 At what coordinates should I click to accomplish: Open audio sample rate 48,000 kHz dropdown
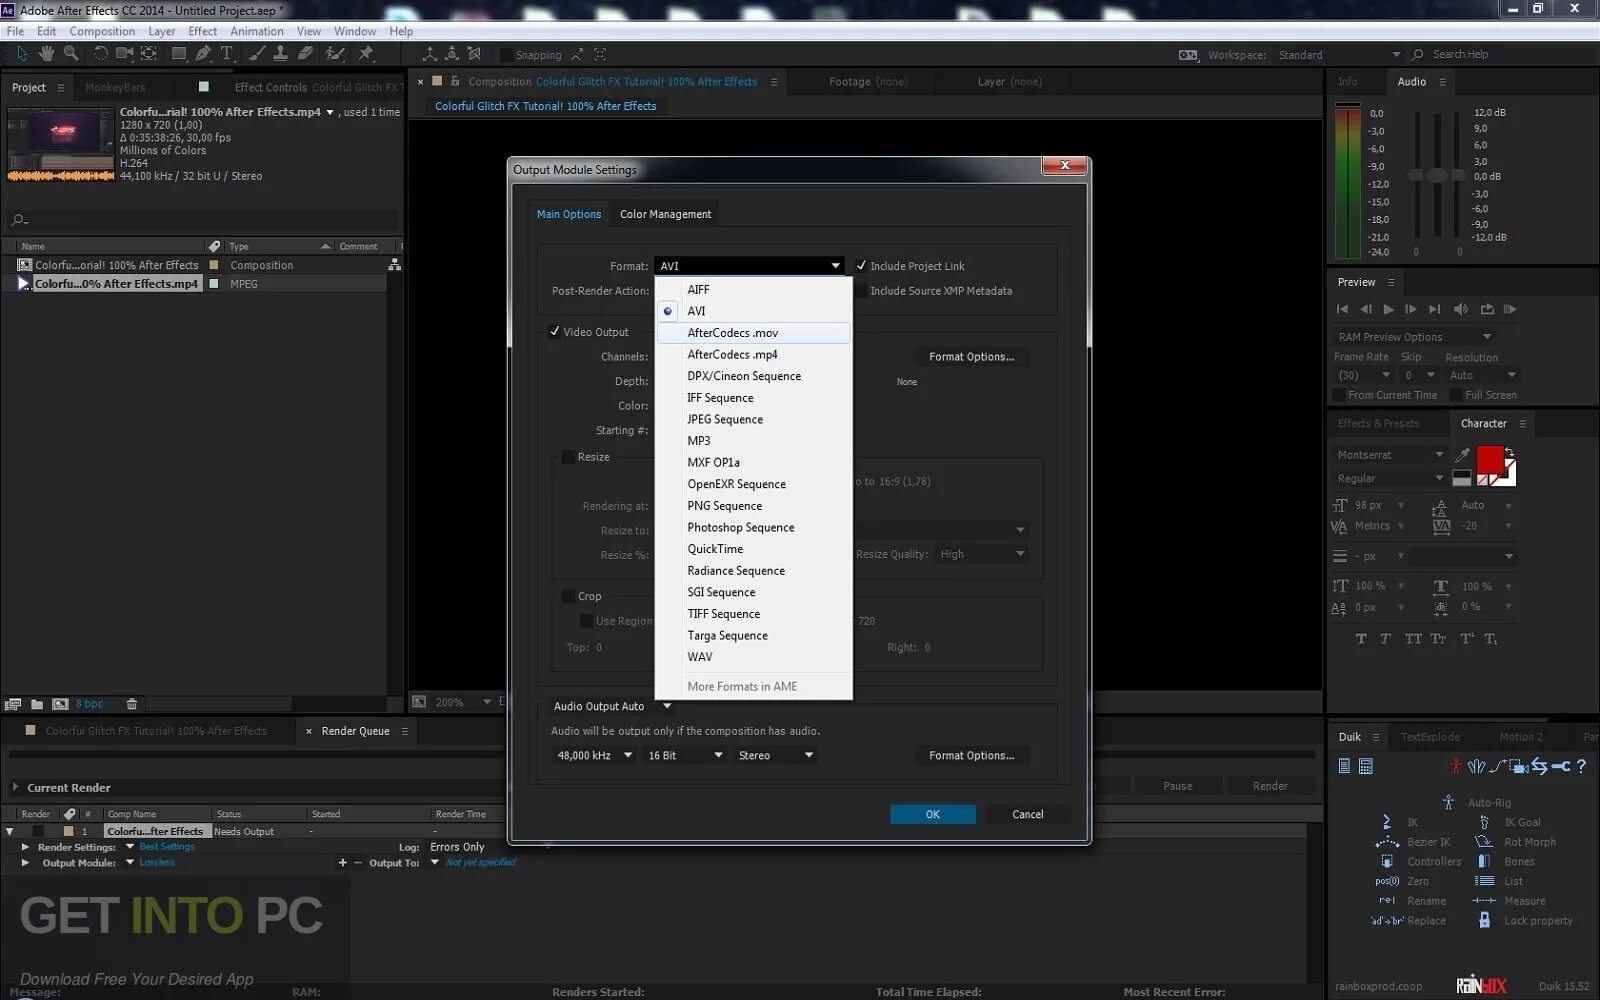pos(594,755)
